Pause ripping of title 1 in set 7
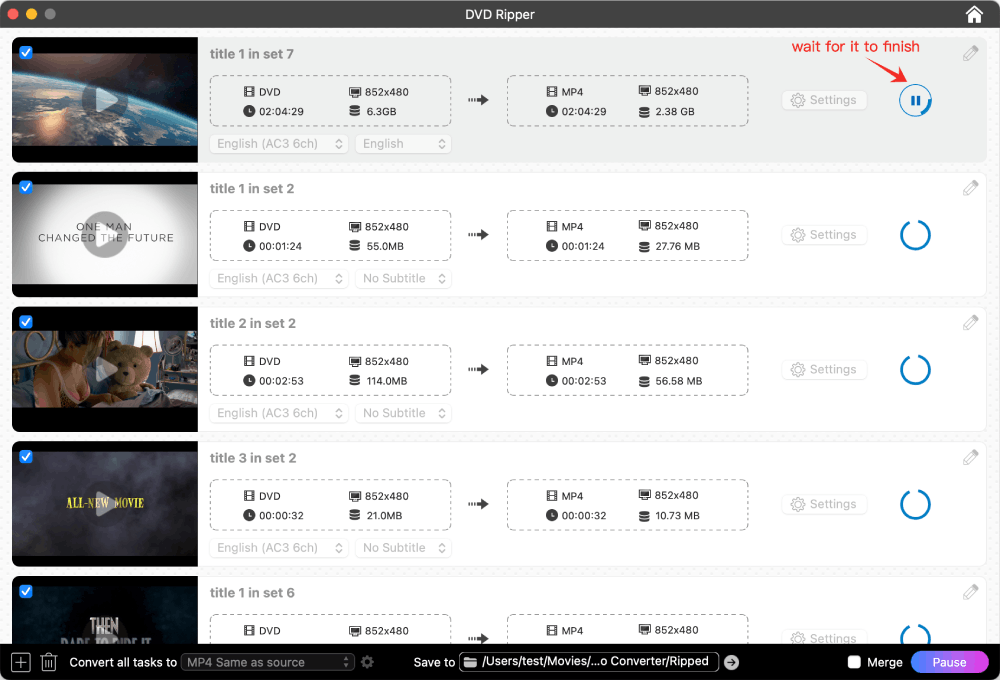The image size is (1000, 680). point(915,100)
